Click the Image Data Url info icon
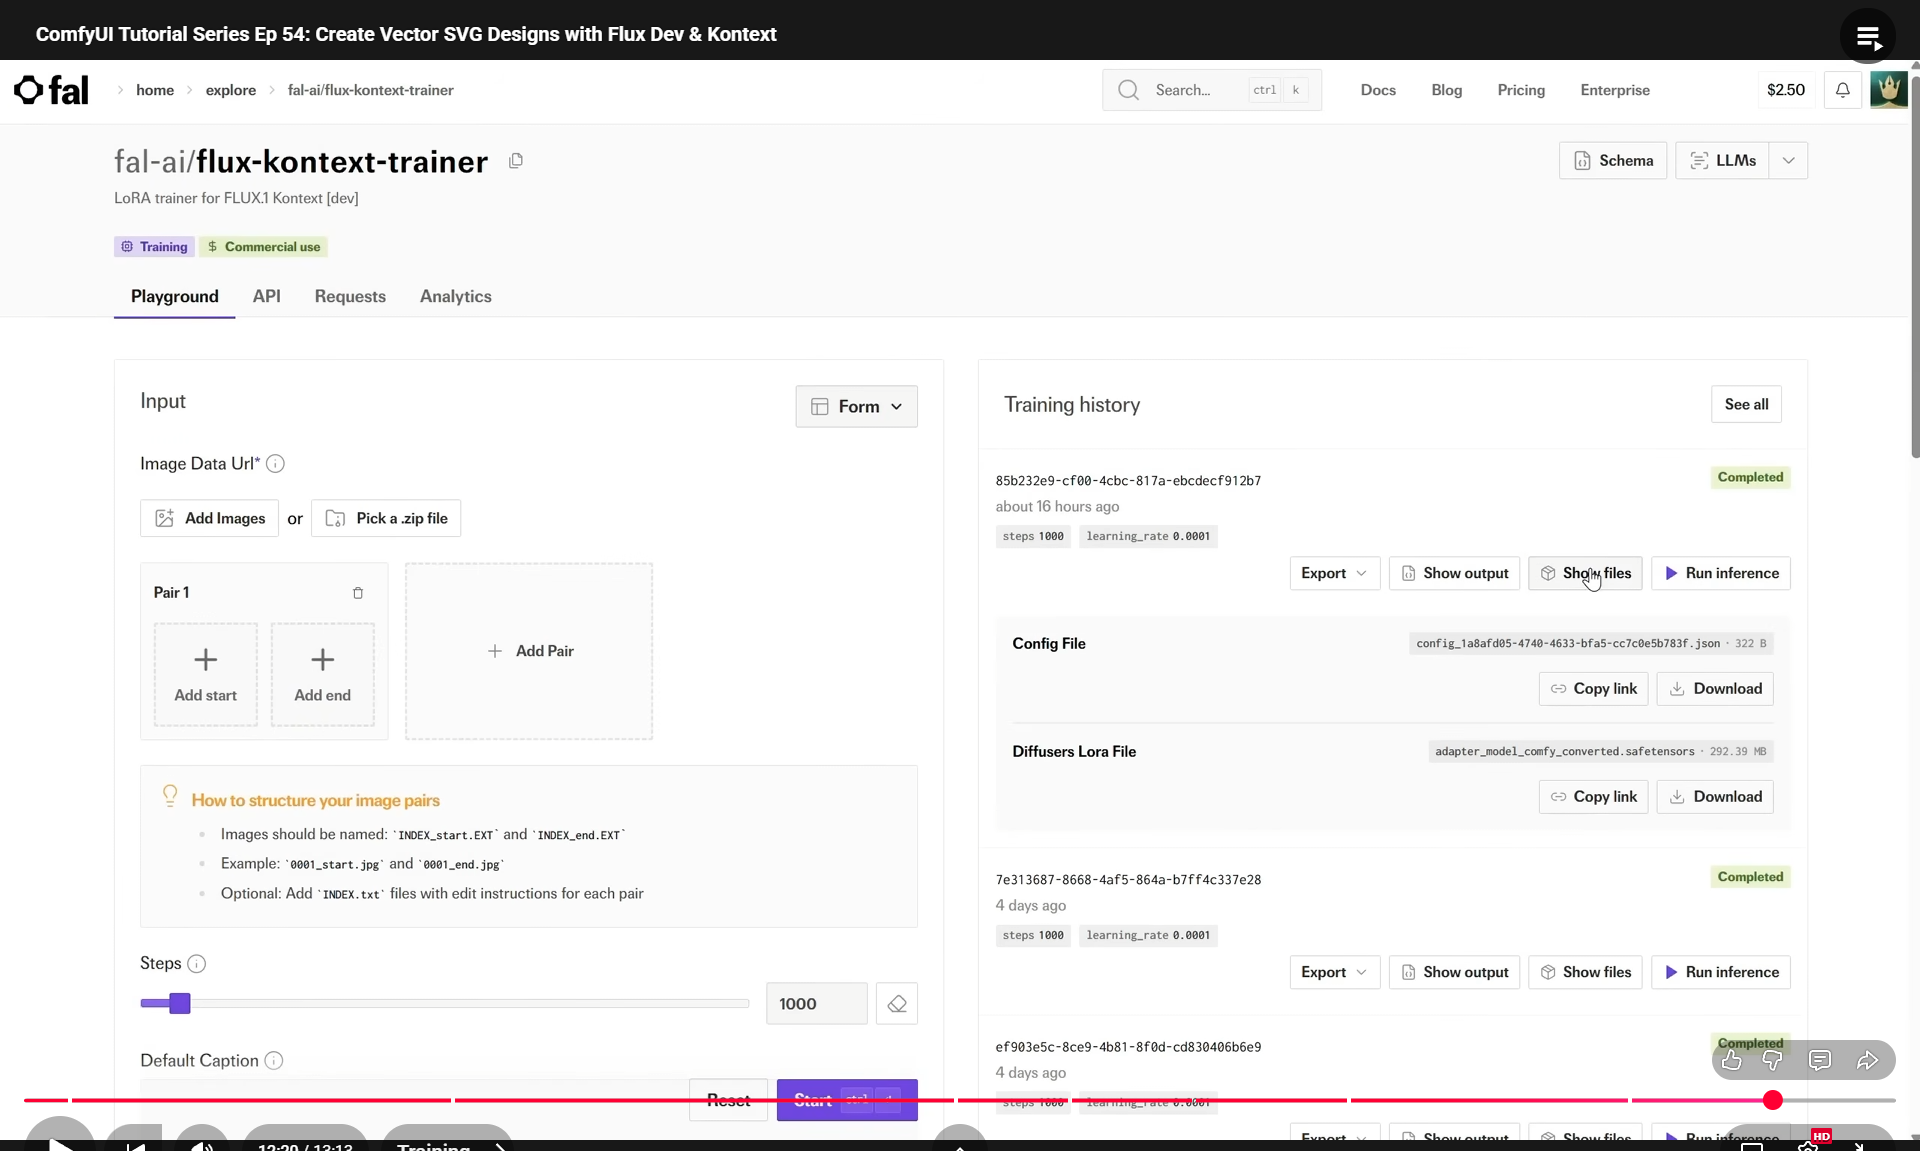This screenshot has width=1920, height=1151. click(276, 464)
